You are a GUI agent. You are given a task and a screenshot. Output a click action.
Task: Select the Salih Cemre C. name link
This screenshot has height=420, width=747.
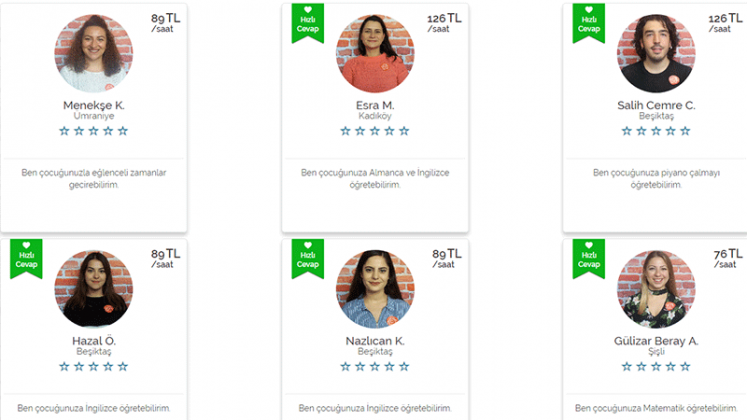point(656,105)
